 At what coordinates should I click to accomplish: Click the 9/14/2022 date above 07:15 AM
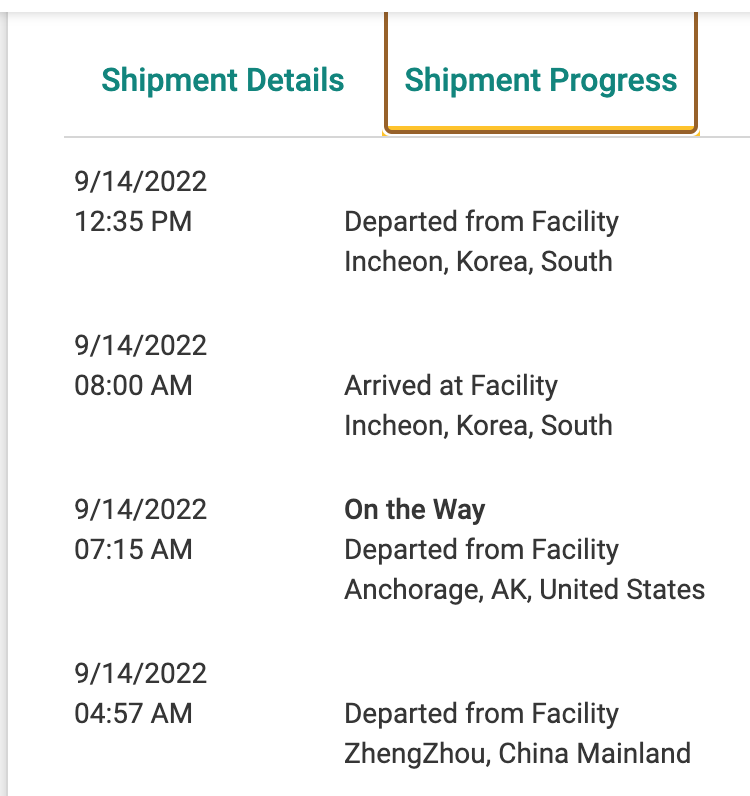point(141,509)
